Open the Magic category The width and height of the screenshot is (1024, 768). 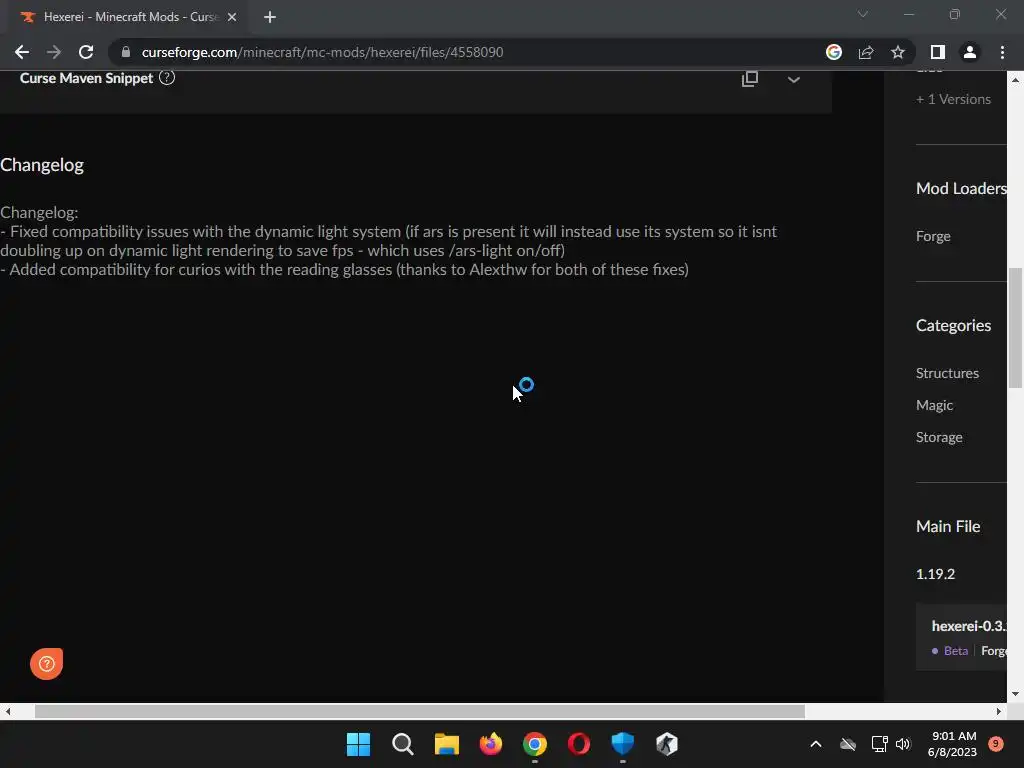pyautogui.click(x=934, y=405)
